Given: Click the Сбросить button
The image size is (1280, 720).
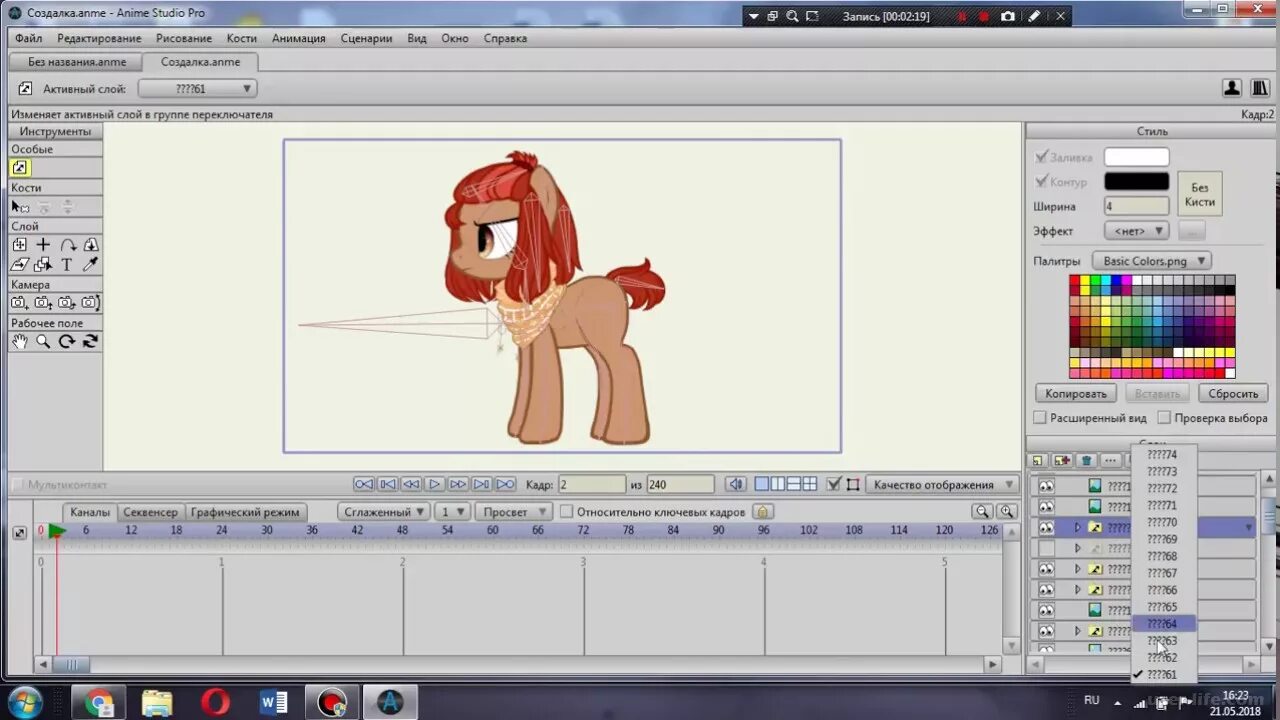Looking at the screenshot, I should click(x=1233, y=394).
